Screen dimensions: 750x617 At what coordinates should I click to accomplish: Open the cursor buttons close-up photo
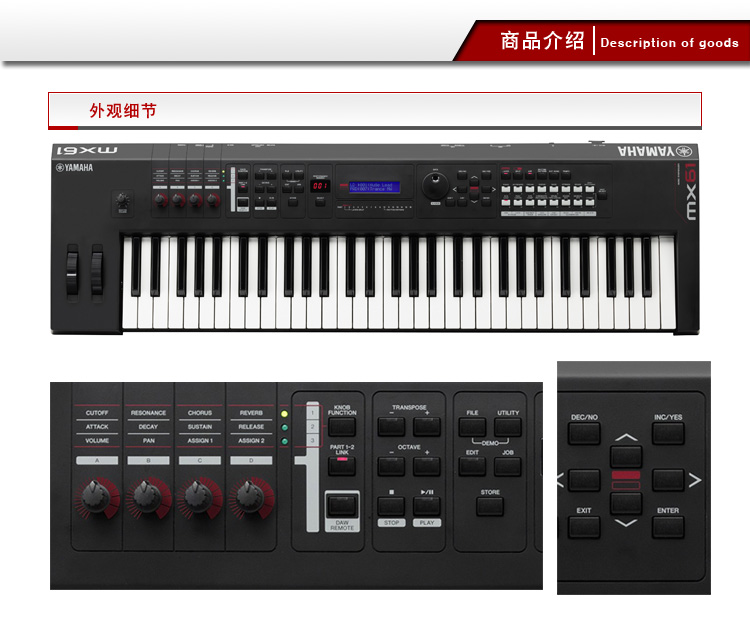pyautogui.click(x=634, y=478)
